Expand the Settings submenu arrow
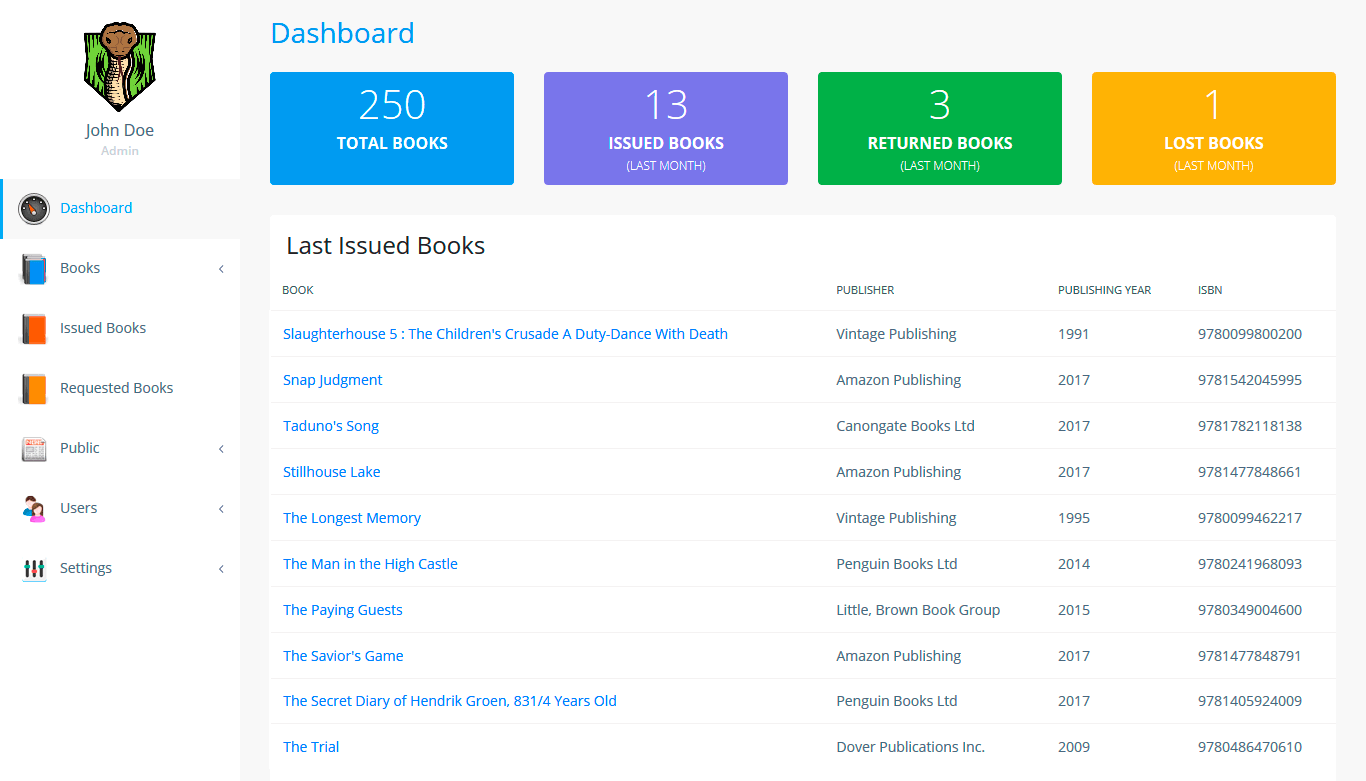This screenshot has height=781, width=1366. [x=221, y=569]
